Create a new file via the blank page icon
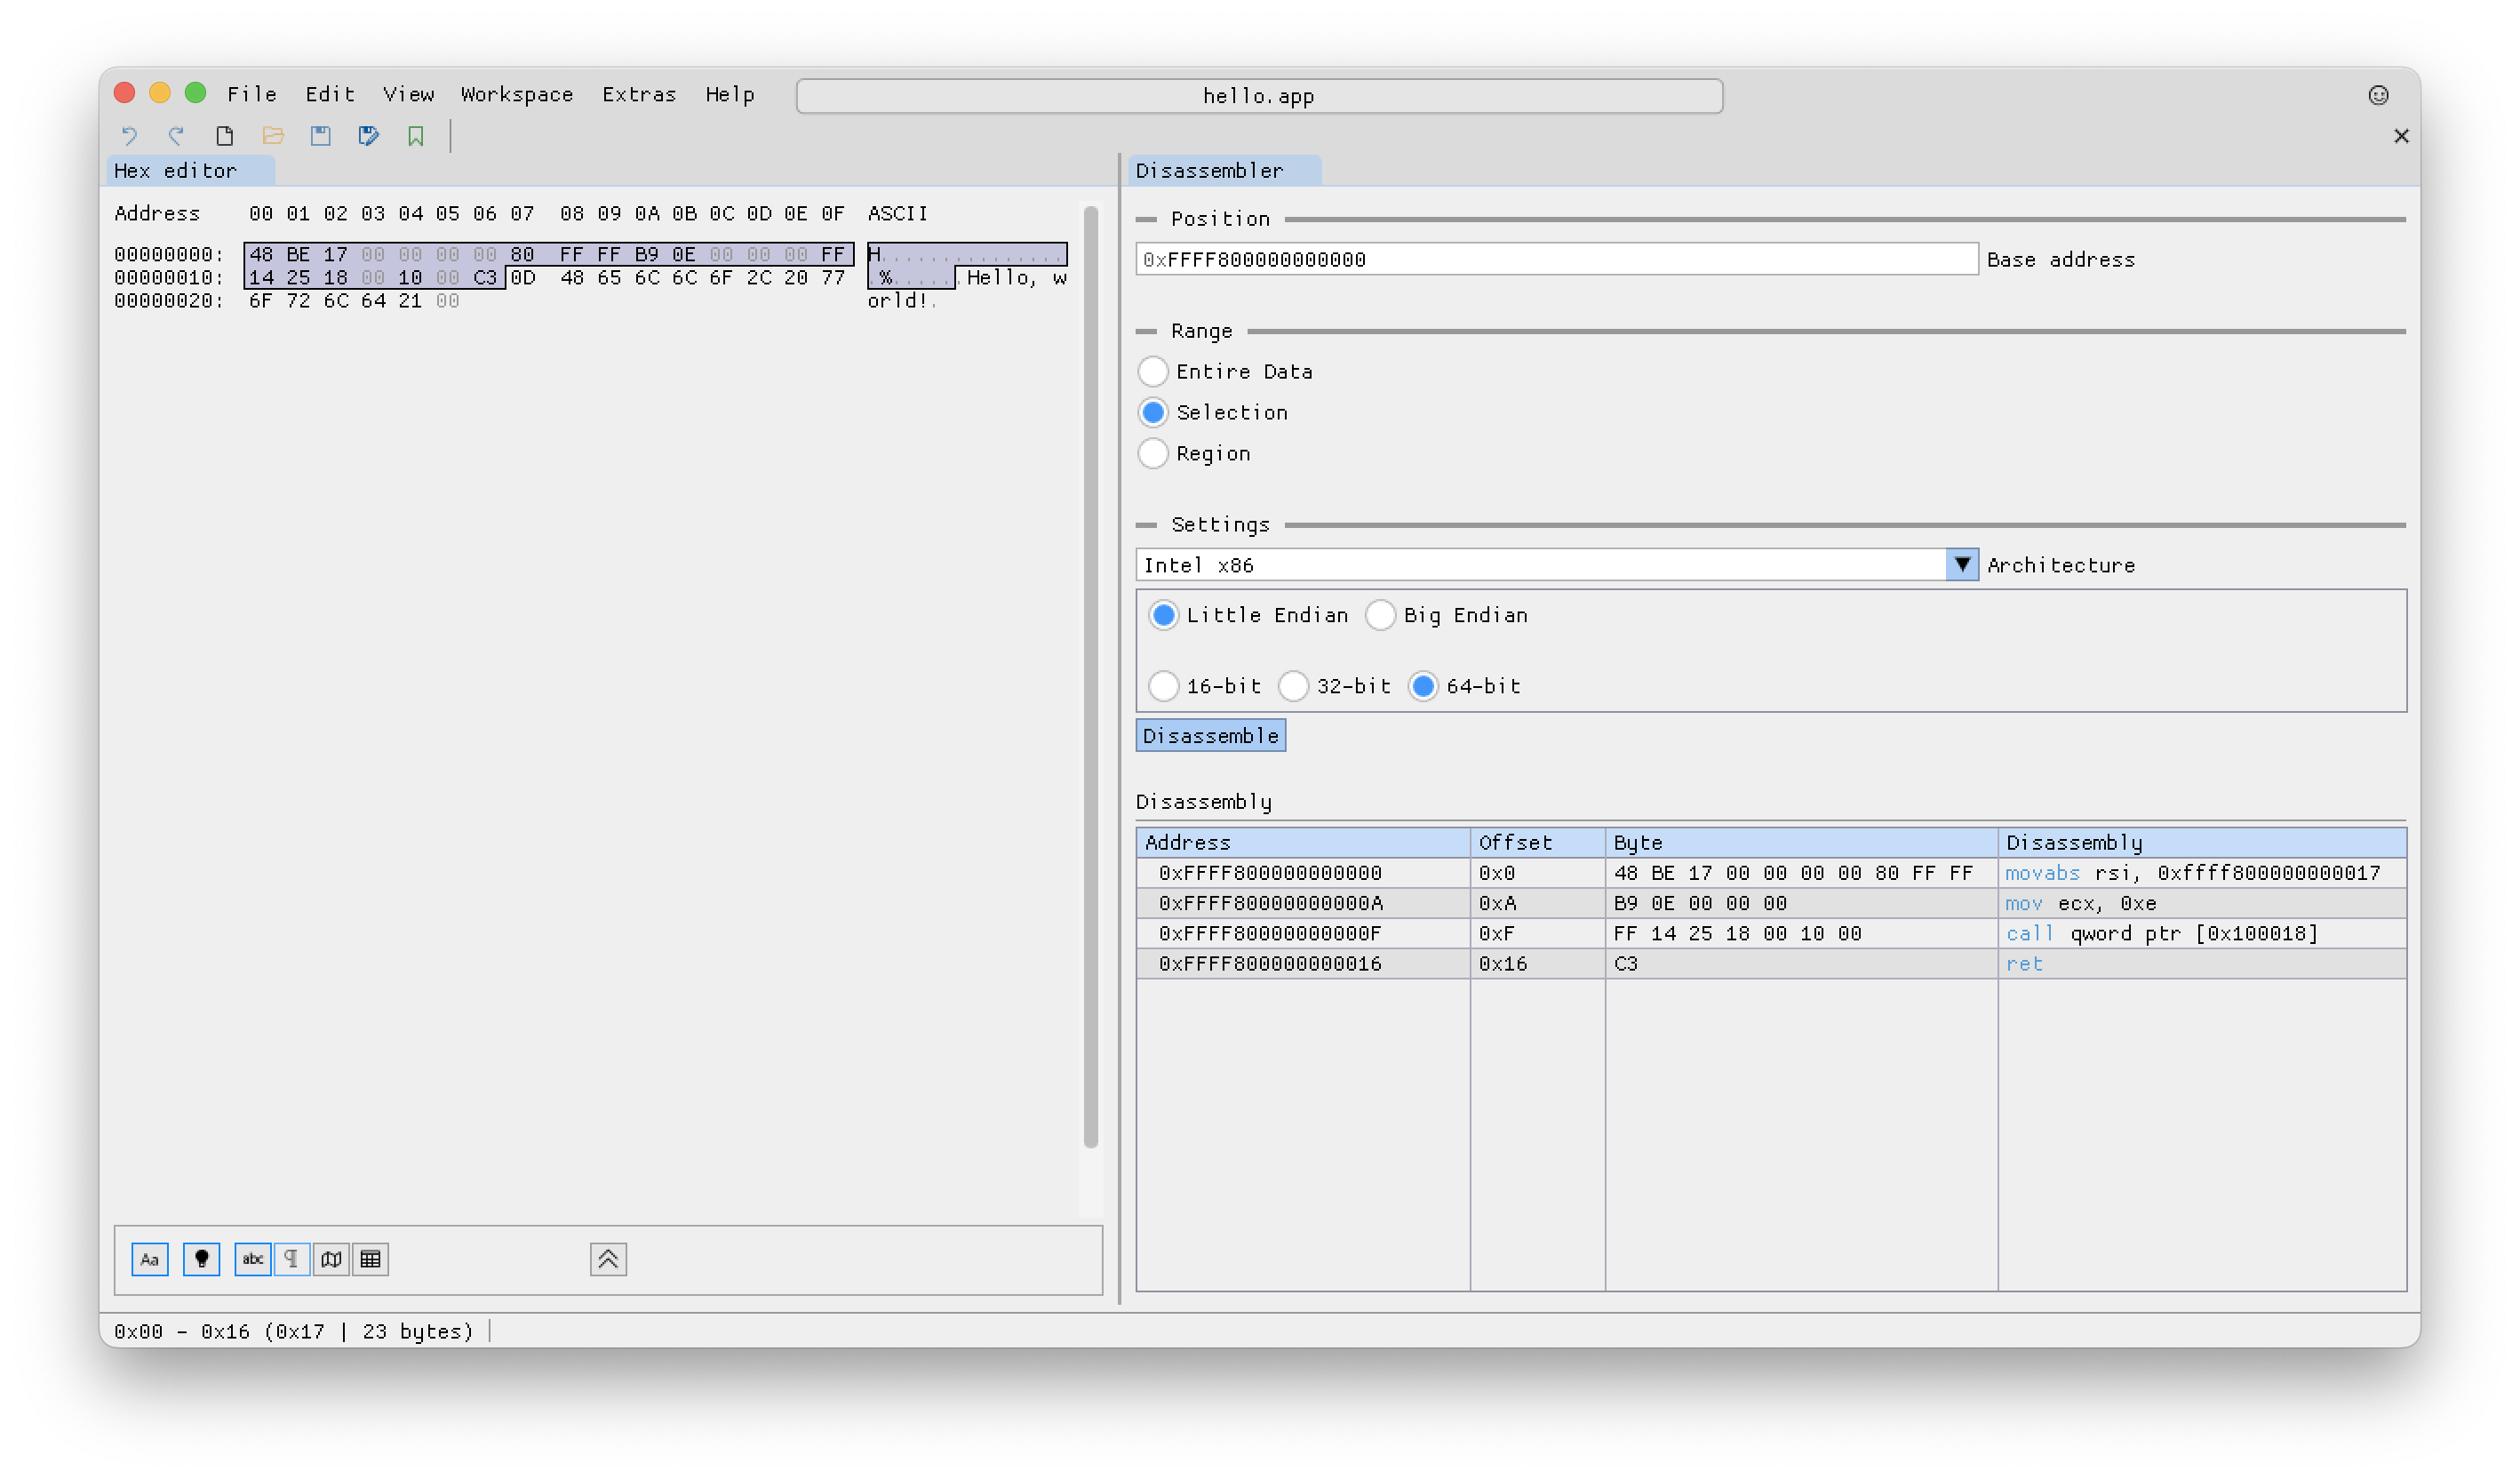The width and height of the screenshot is (2520, 1479). [x=225, y=136]
